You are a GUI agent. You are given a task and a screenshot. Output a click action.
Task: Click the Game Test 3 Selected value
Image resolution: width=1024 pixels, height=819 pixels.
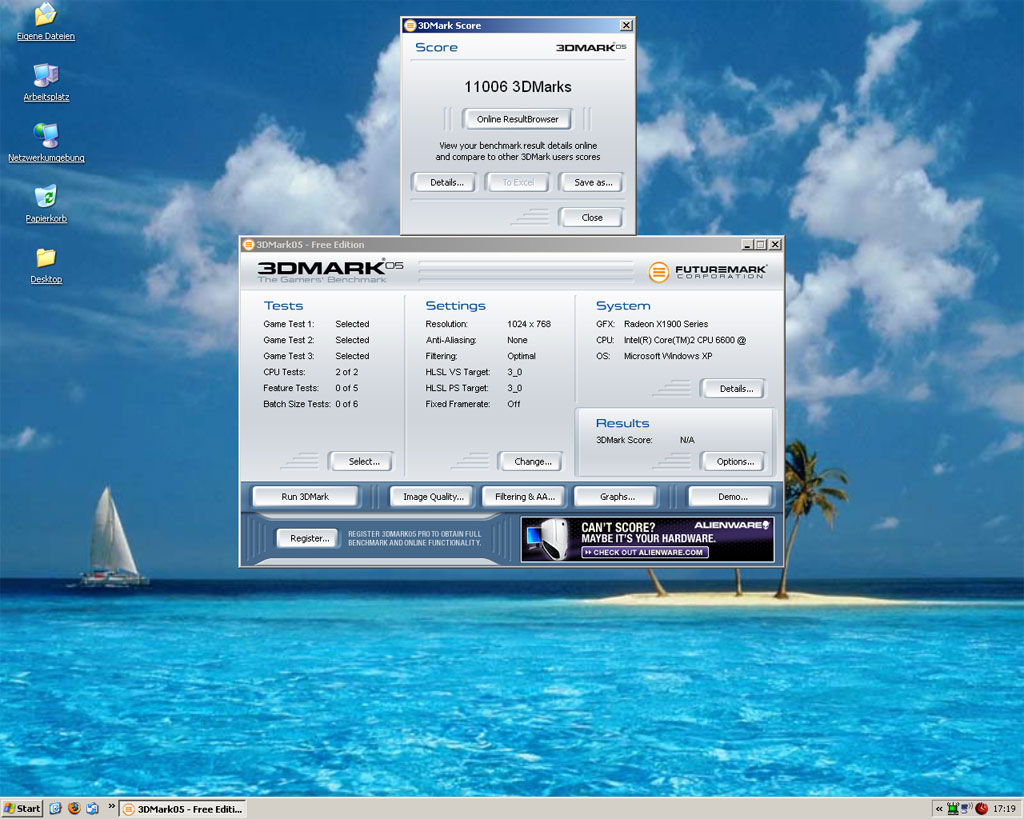point(352,356)
